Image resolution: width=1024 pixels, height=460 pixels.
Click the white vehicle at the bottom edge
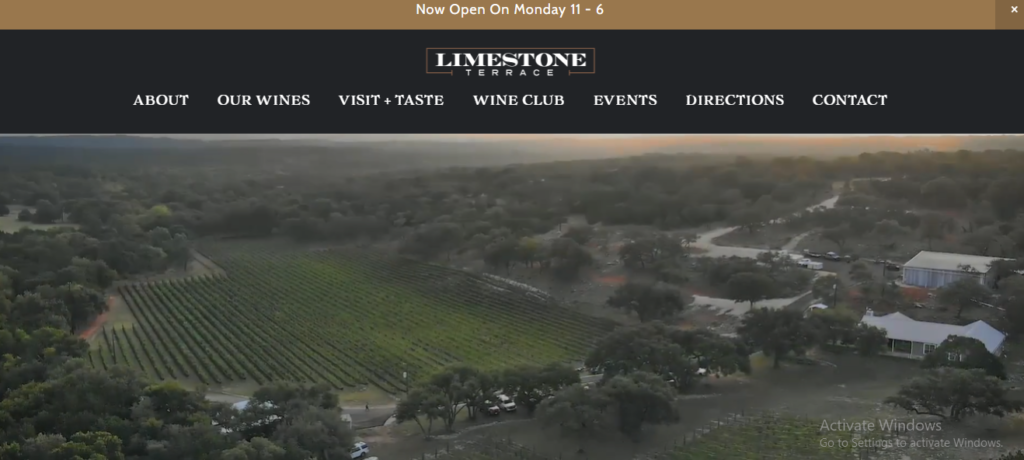coord(359,450)
